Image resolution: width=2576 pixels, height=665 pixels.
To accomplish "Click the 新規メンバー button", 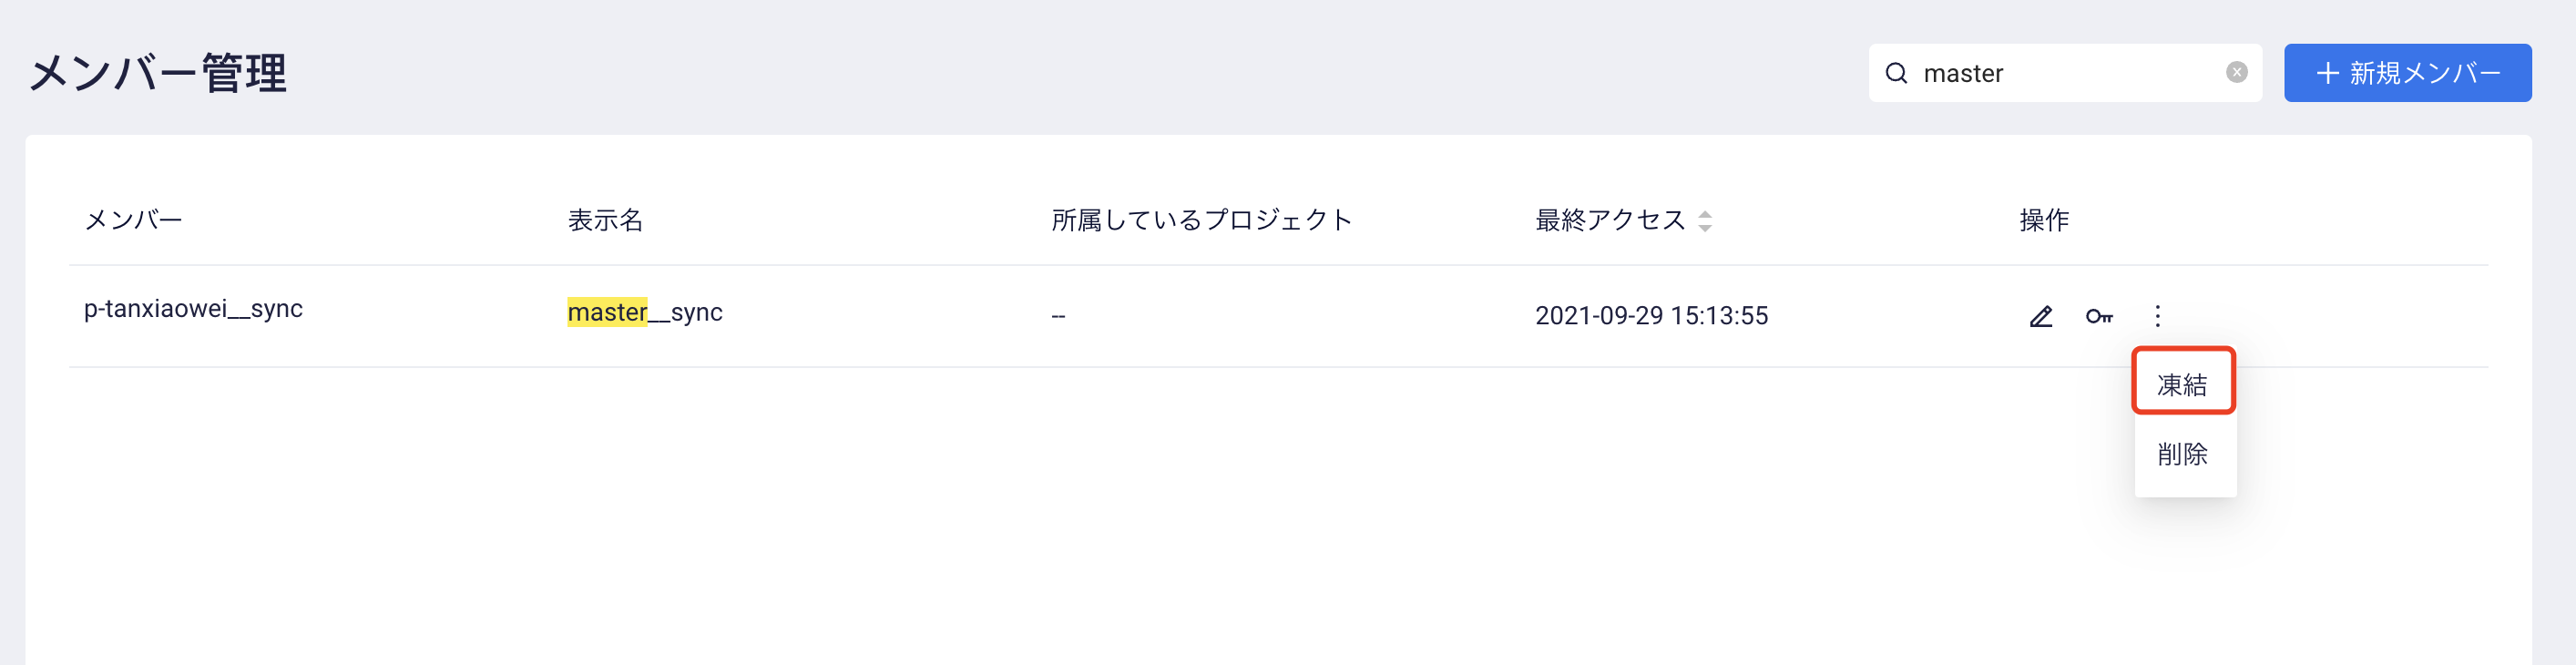I will (2407, 73).
